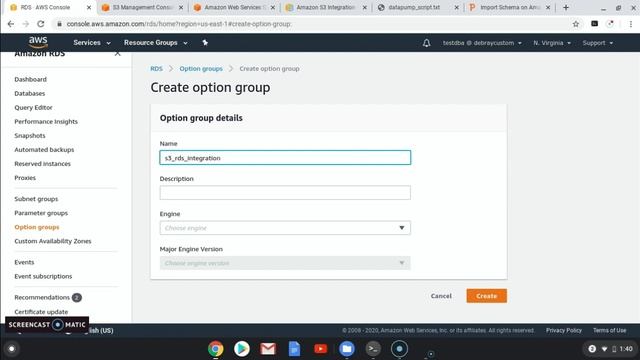This screenshot has height=360, width=640.
Task: Open the Support dropdown menu
Action: [598, 43]
